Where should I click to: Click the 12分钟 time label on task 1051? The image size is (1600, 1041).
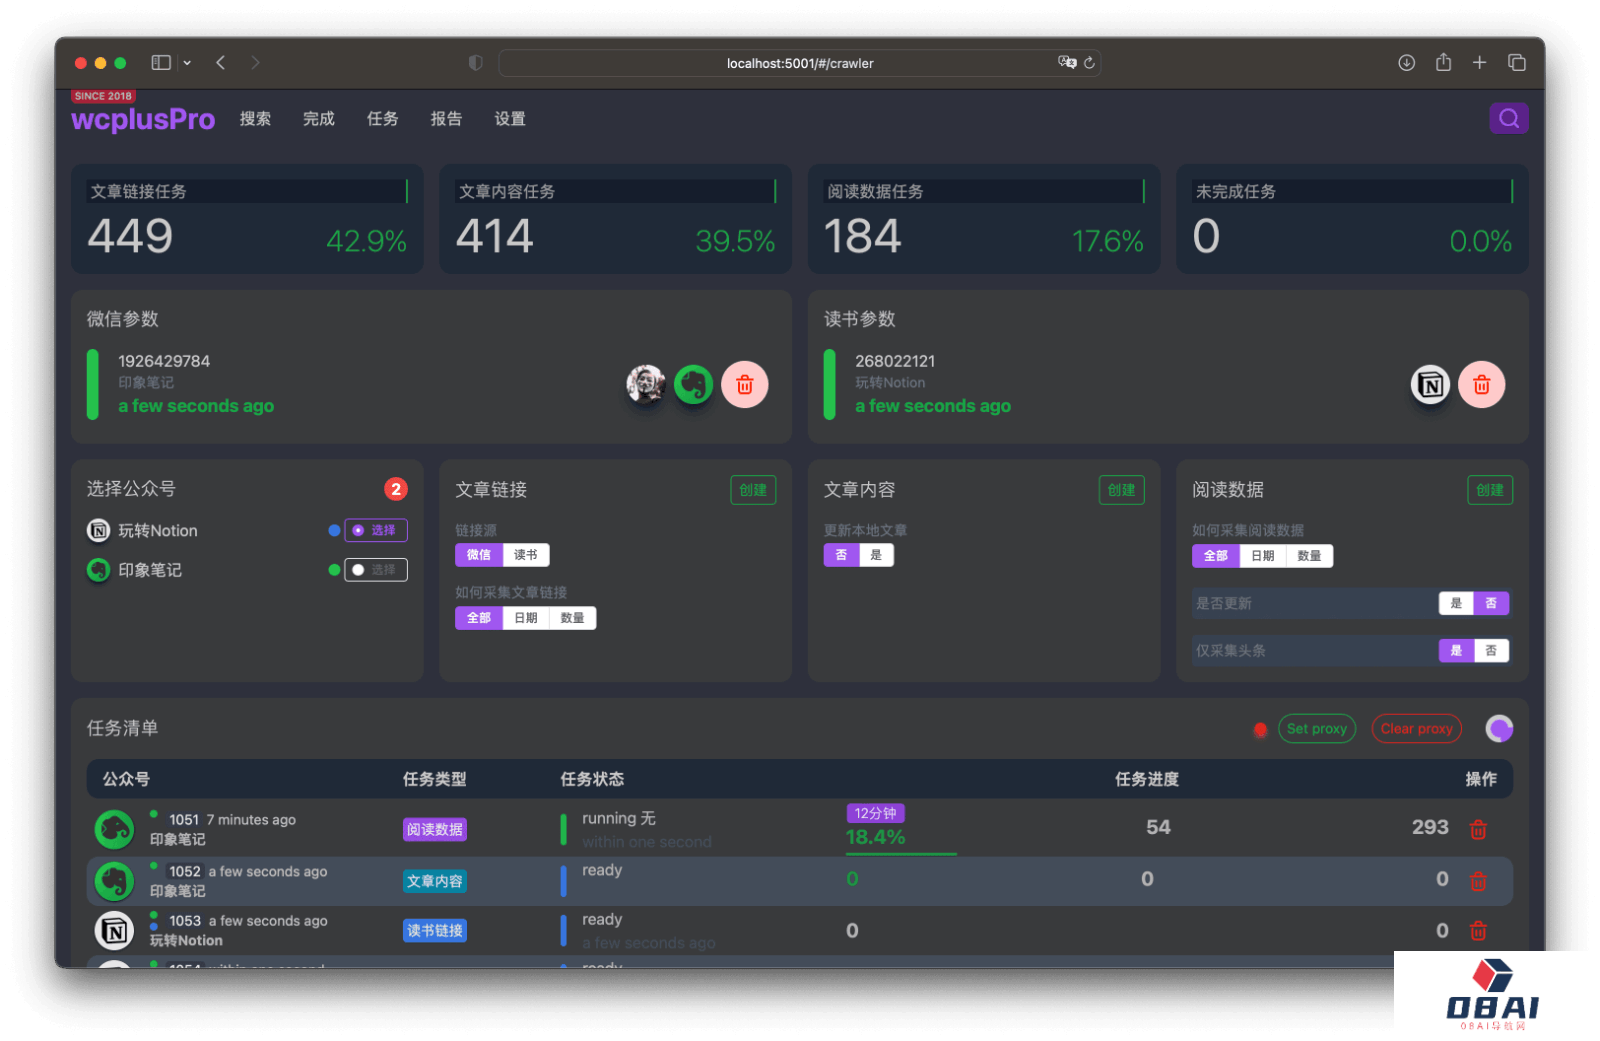[875, 813]
